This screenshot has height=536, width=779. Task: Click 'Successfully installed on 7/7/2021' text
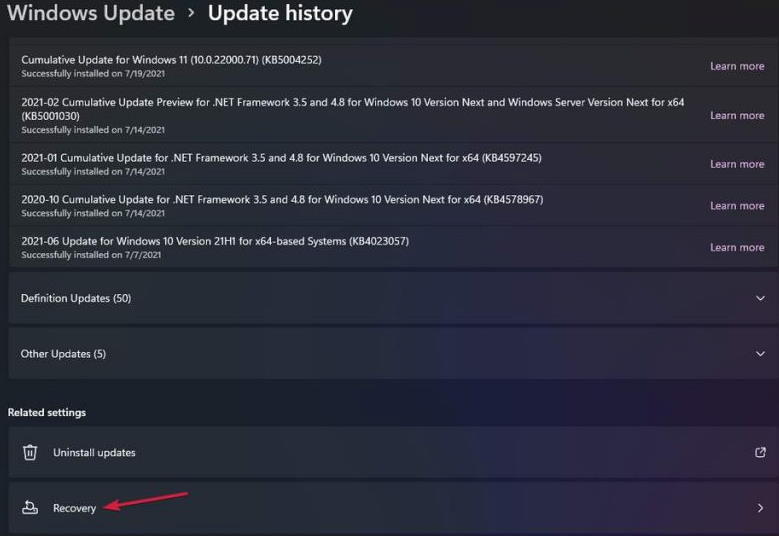pos(91,255)
